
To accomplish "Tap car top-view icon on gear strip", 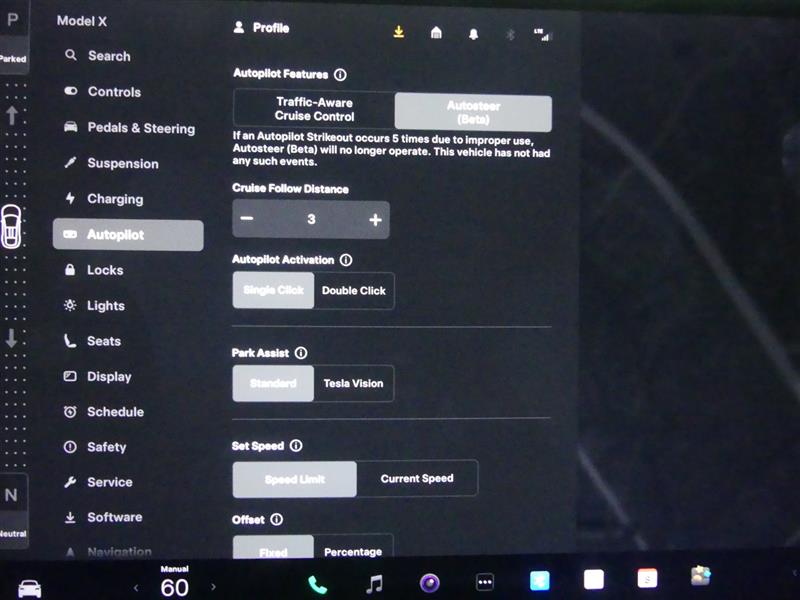I will (x=11, y=227).
